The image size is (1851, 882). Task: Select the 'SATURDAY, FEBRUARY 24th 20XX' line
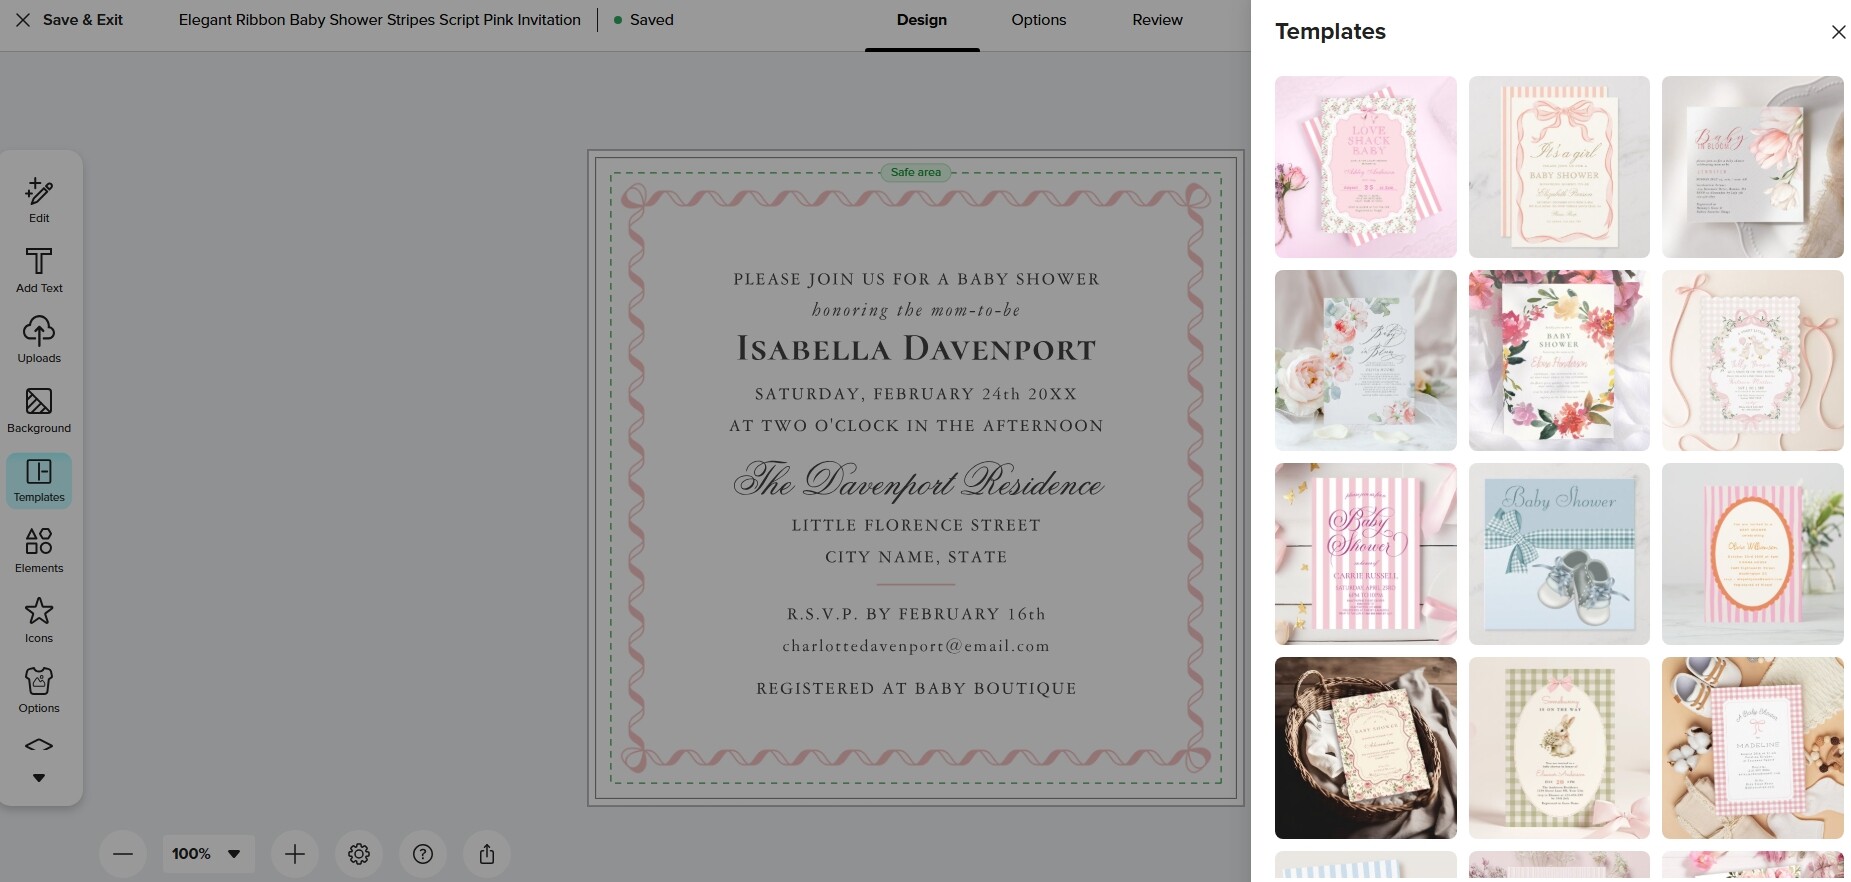(x=916, y=394)
